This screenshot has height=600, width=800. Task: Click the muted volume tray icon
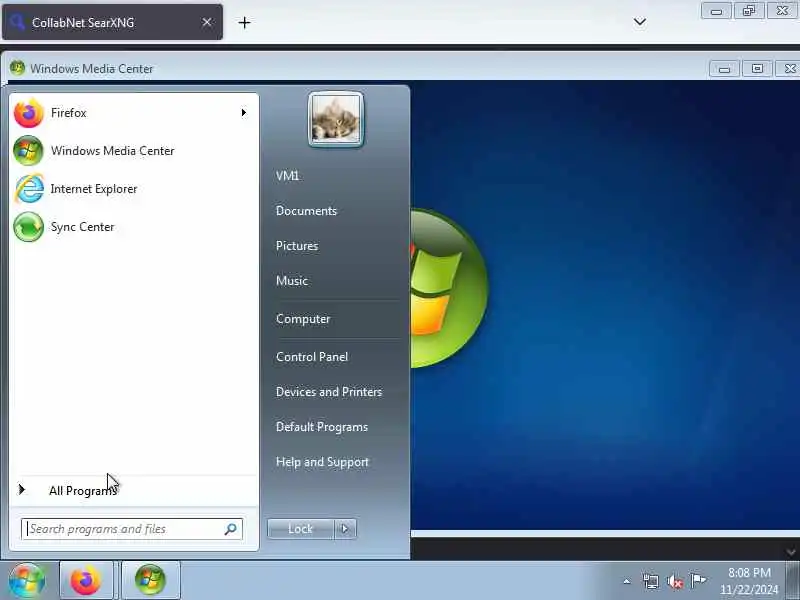[x=674, y=581]
